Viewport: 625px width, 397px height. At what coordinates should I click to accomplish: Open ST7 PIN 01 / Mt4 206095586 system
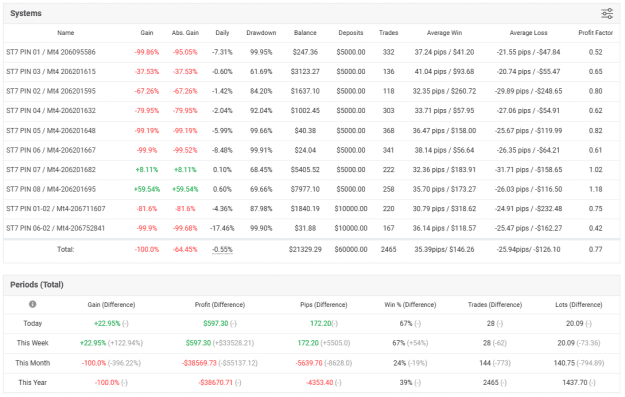[51, 52]
